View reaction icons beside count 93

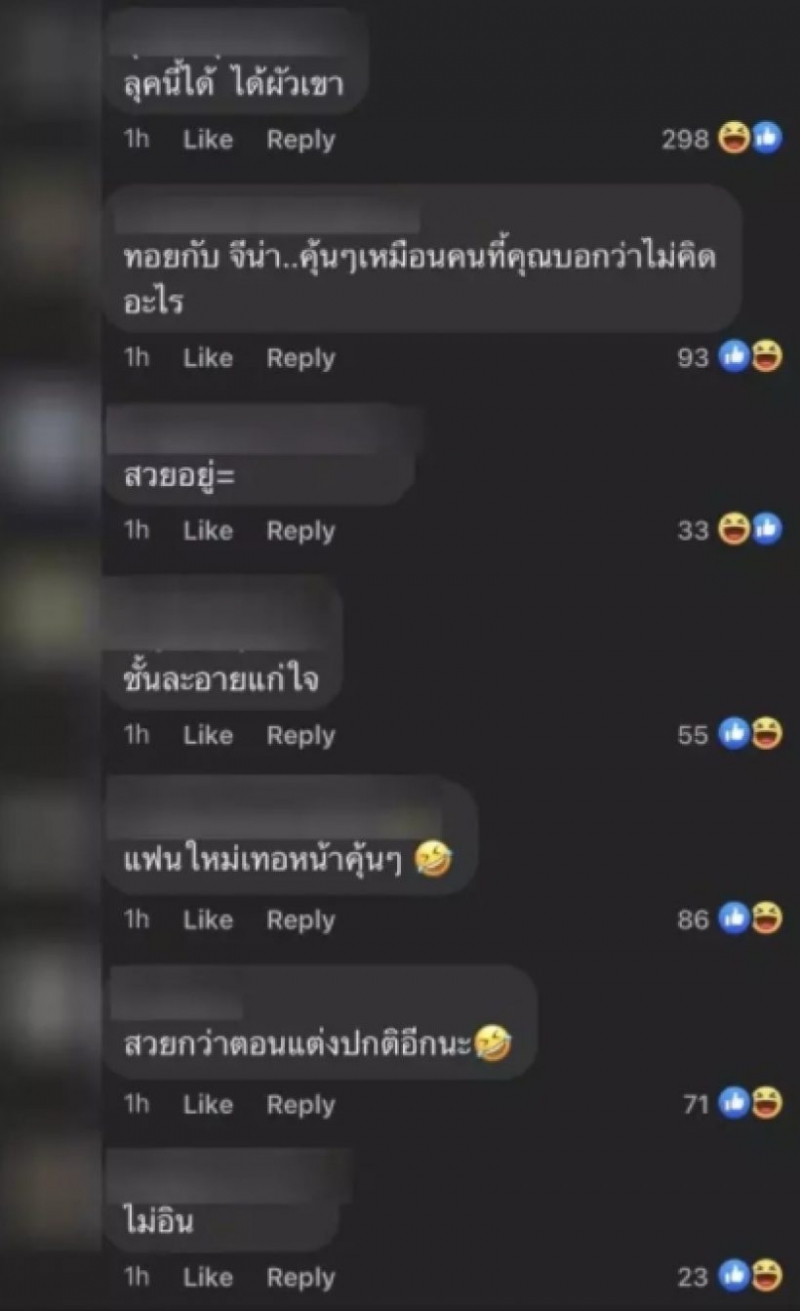click(x=750, y=356)
